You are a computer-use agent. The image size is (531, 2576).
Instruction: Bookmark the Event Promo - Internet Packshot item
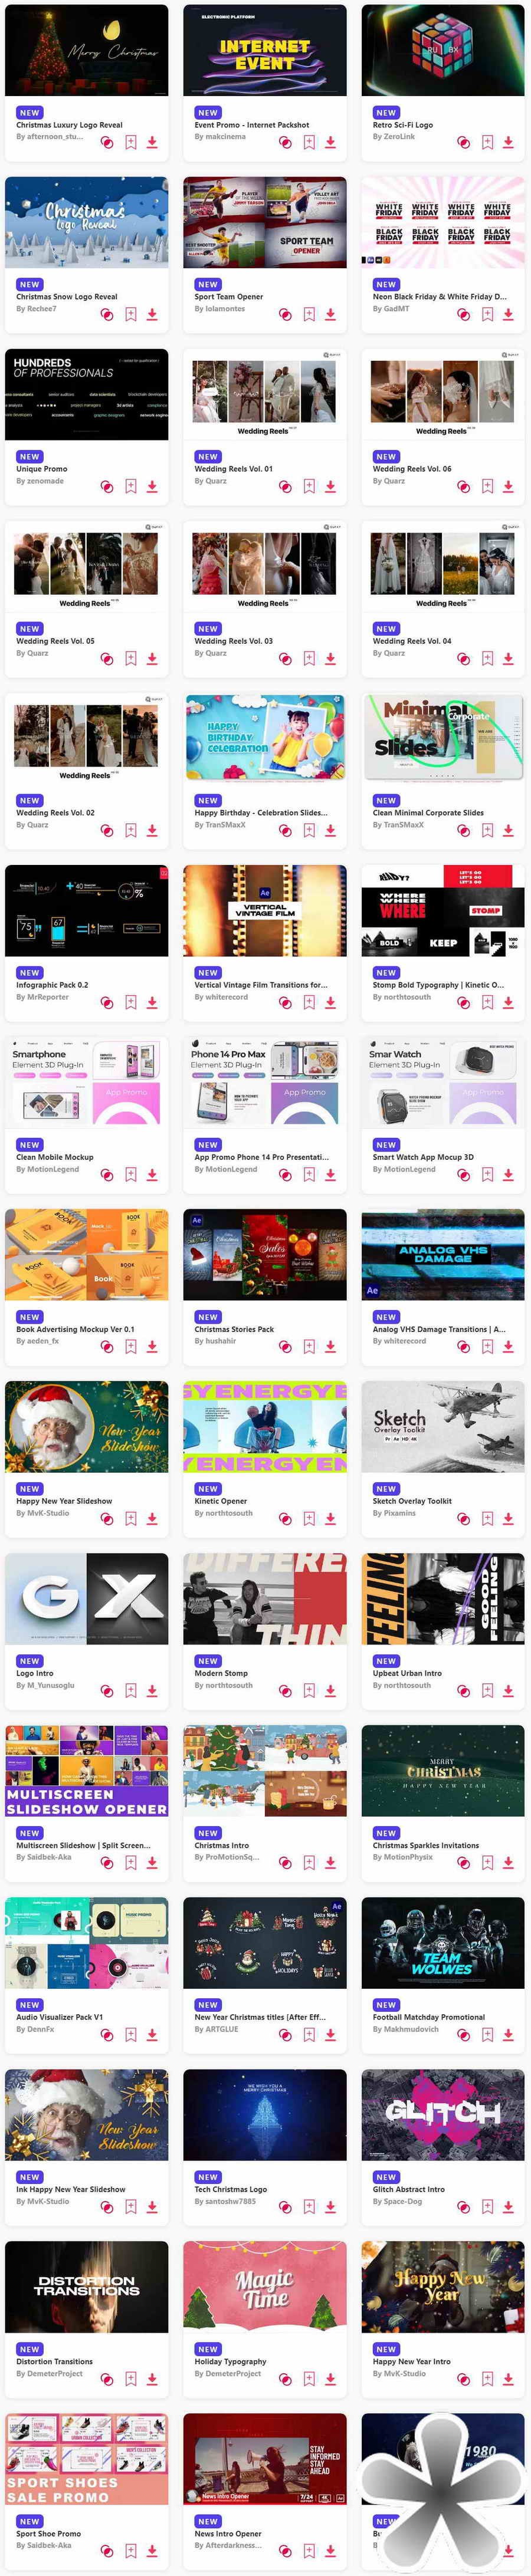pyautogui.click(x=309, y=143)
